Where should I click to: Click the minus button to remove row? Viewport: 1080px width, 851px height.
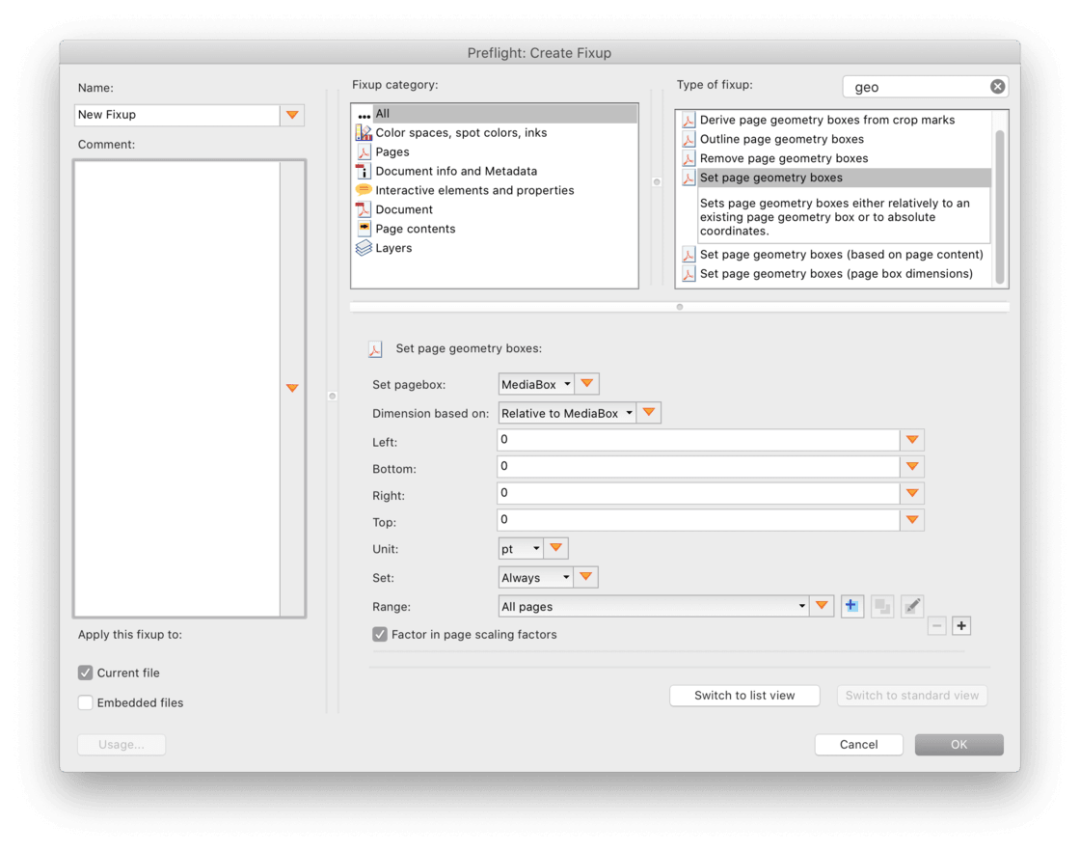point(937,626)
